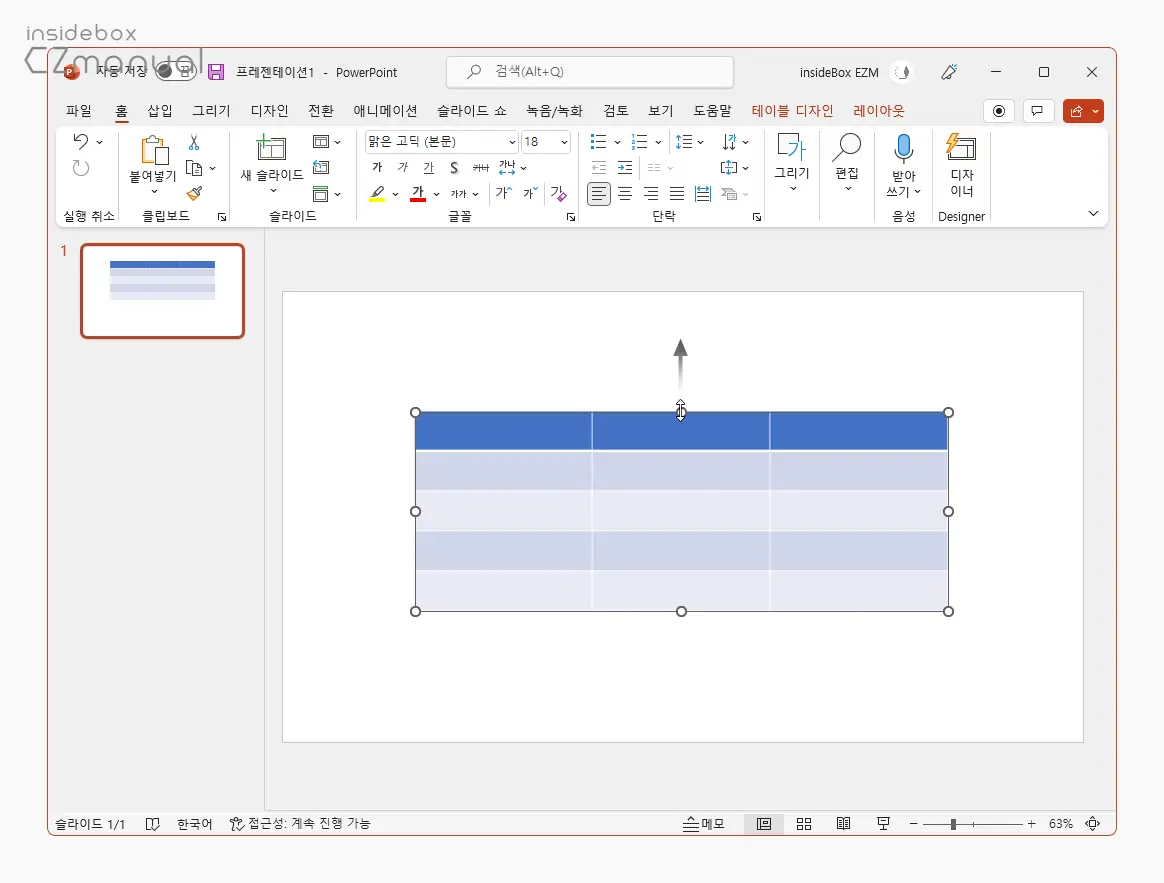Open the Insert (삽입) ribbon tab
1164x883 pixels.
click(160, 111)
